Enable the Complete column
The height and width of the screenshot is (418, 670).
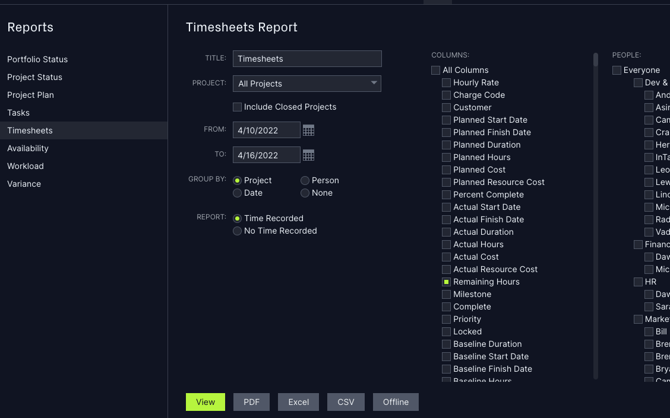coord(446,306)
